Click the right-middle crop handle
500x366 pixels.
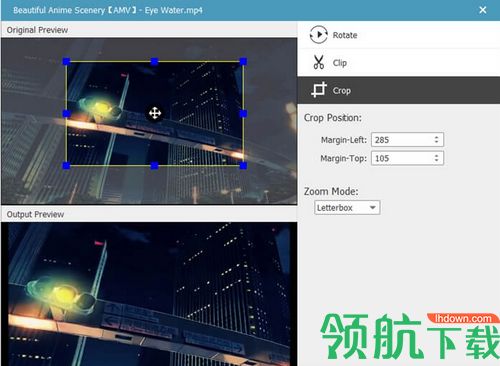click(243, 114)
